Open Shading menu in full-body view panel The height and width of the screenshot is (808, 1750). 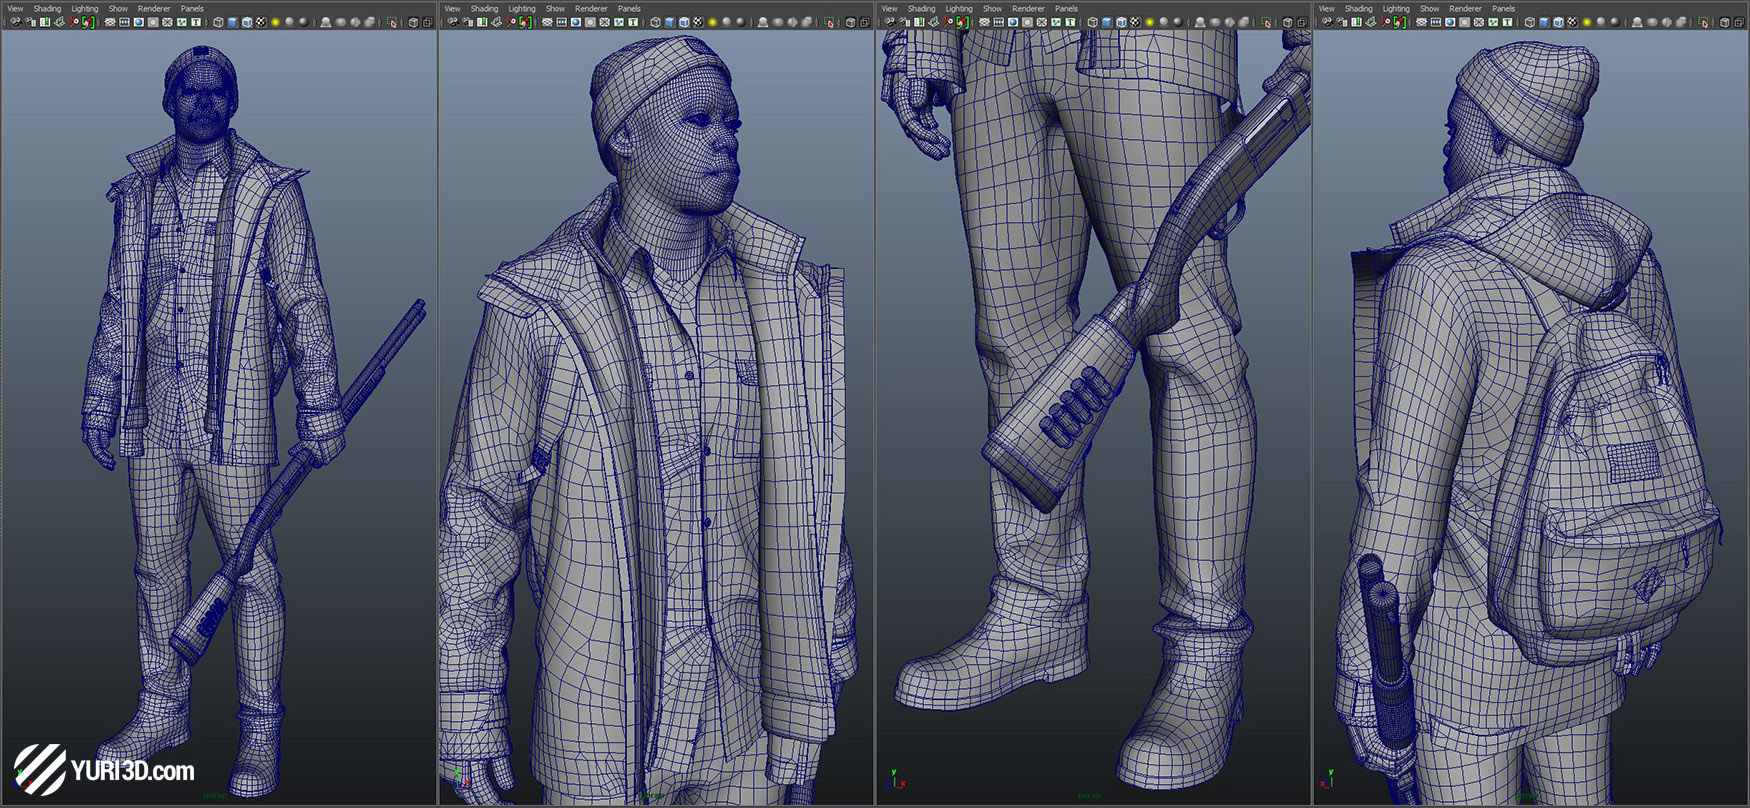[47, 9]
